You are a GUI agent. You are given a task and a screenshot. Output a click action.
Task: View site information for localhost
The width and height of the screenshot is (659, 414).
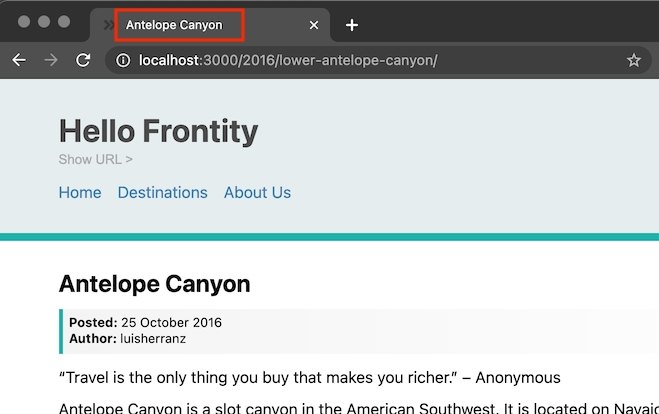tap(123, 61)
